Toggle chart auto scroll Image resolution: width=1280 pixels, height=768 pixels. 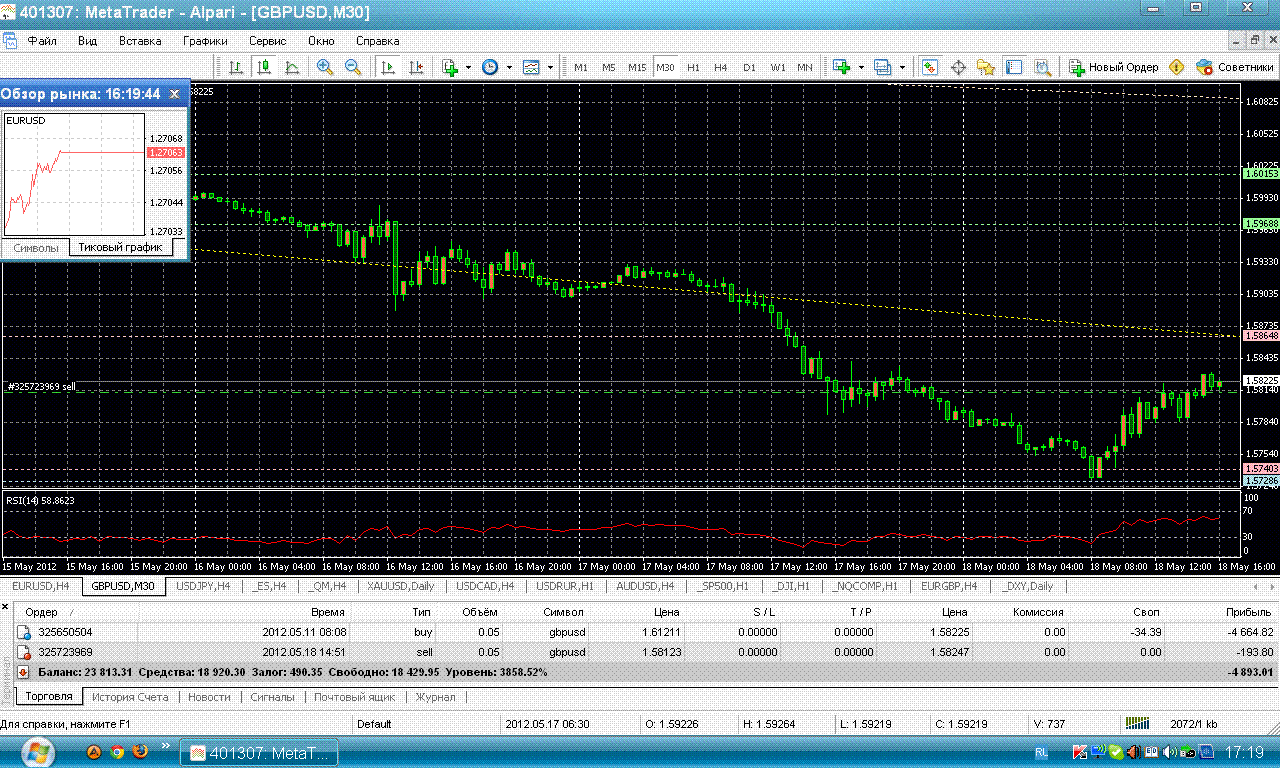(387, 67)
